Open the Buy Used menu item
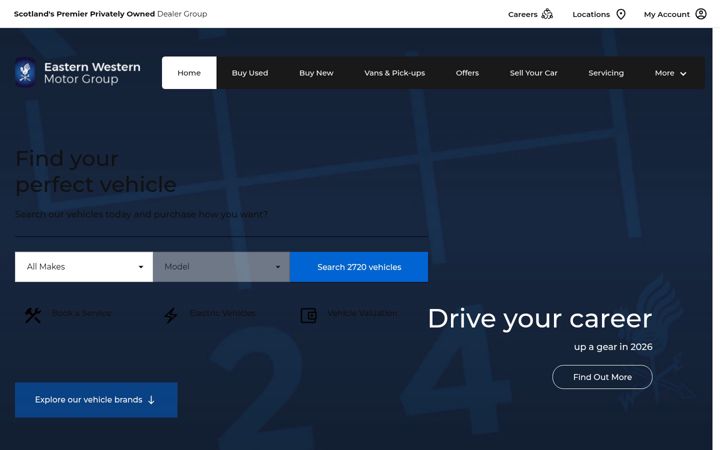The image size is (720, 450). (250, 73)
